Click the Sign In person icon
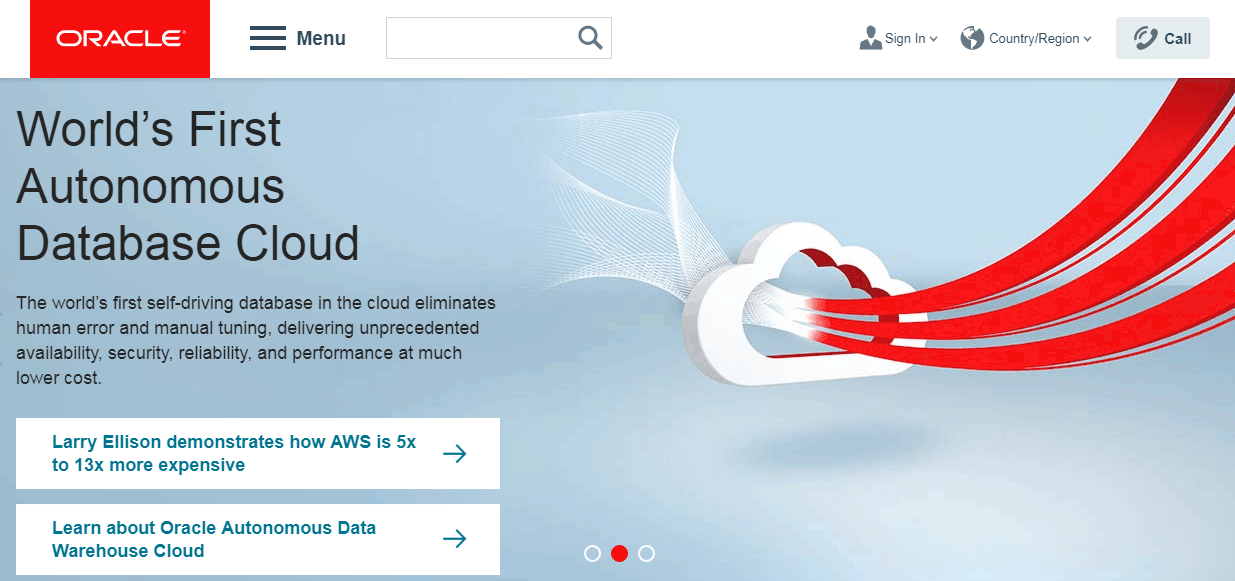 pyautogui.click(x=870, y=38)
